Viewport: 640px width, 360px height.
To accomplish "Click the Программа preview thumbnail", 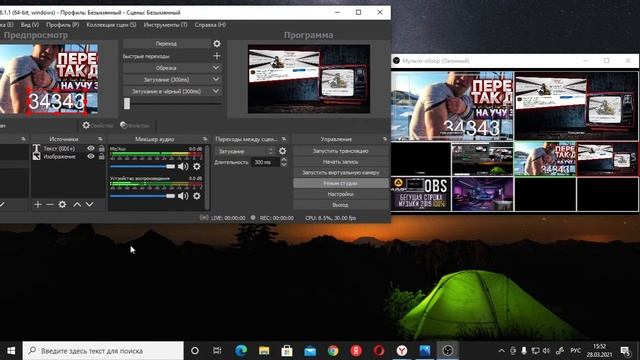I will 309,79.
